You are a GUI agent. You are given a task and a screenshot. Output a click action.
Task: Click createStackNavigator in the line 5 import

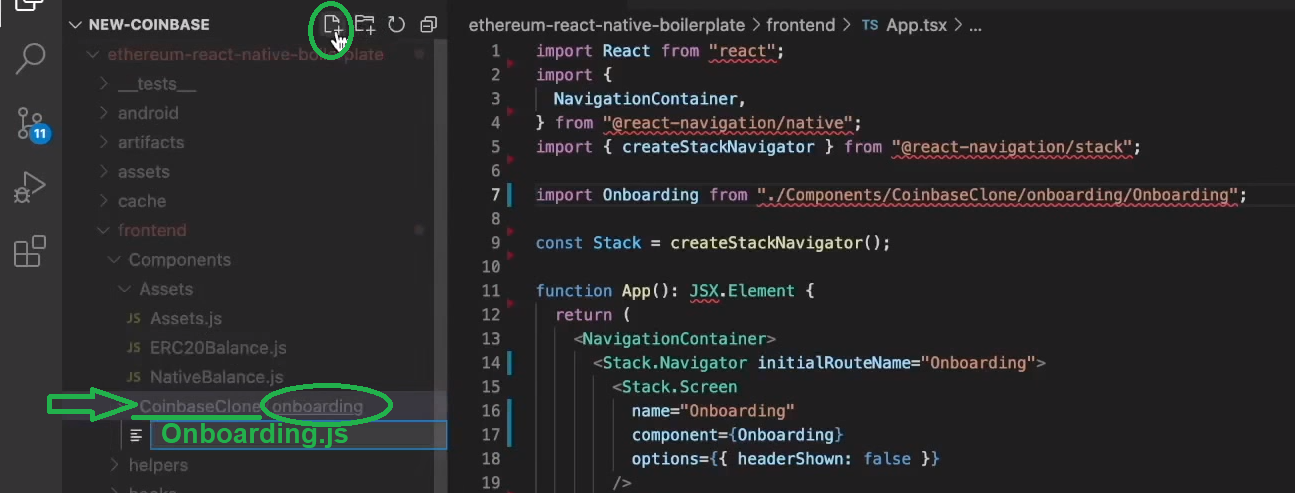(718, 147)
